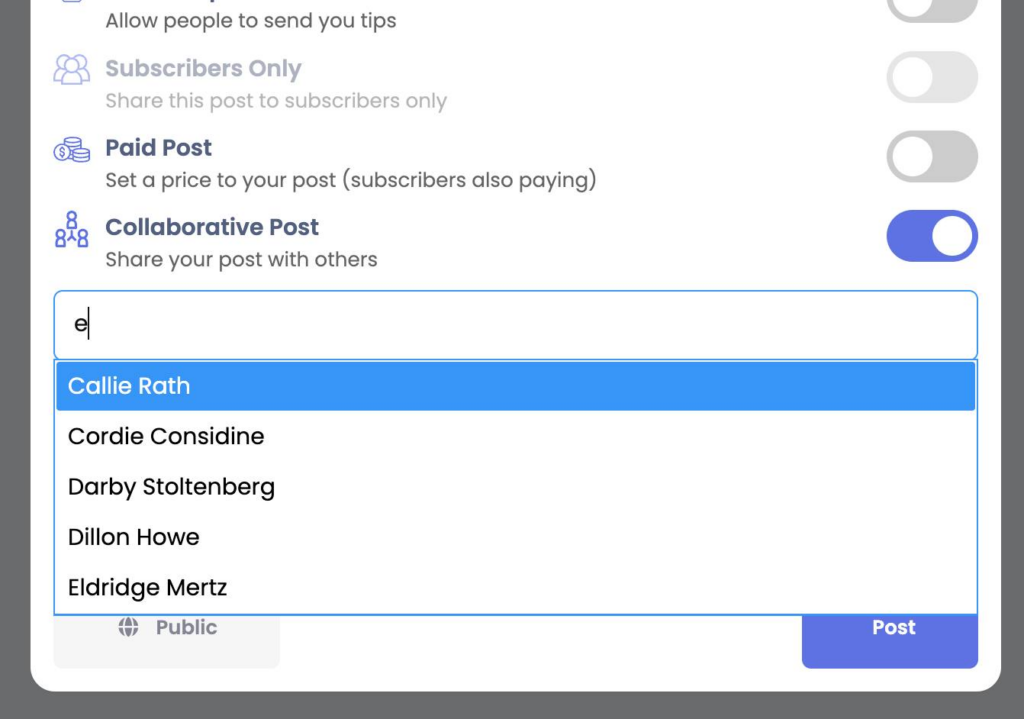This screenshot has height=719, width=1024.
Task: Click the Subscribers Only label text
Action: click(x=203, y=69)
